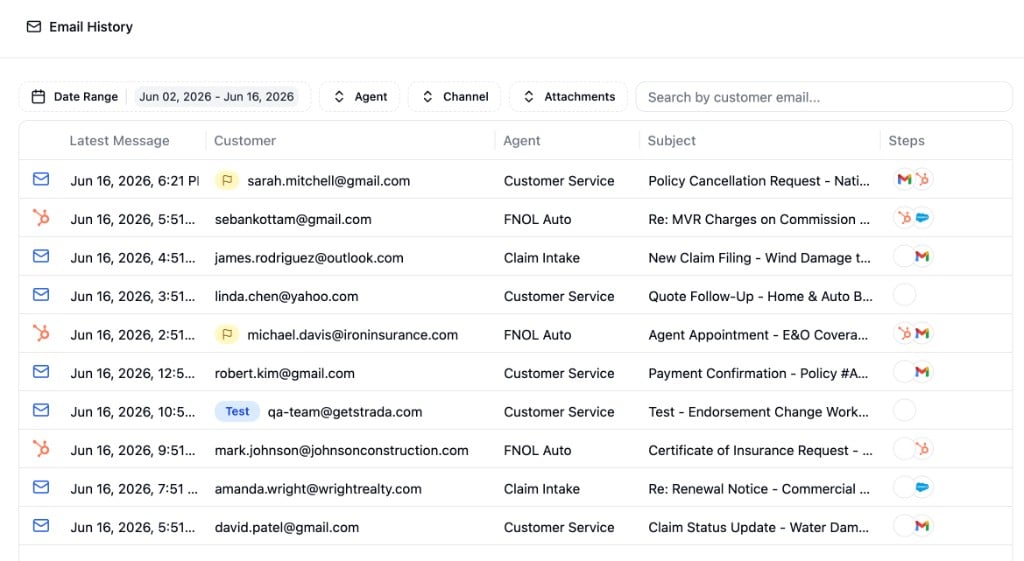Click the mail channel icon for amanda.wright row
Viewport: 1024px width, 561px height.
click(41, 487)
